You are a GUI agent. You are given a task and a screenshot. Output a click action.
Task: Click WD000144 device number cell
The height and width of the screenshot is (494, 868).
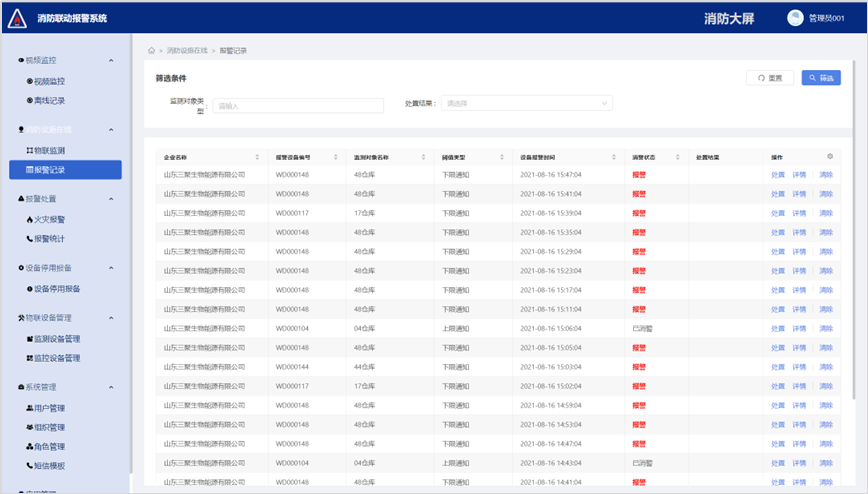coord(292,367)
